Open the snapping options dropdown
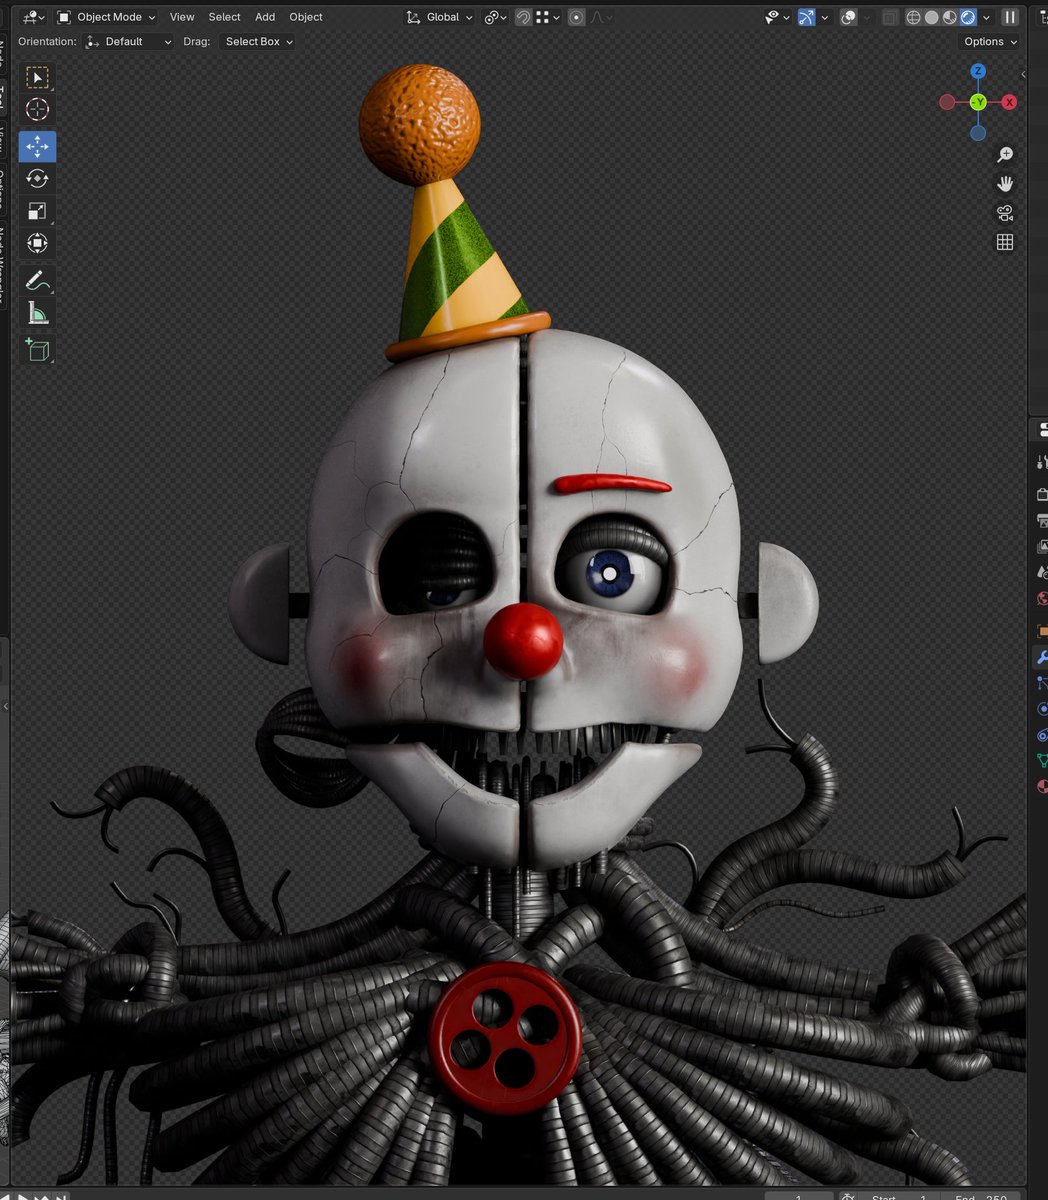Screen dimensions: 1048x1200 click(x=548, y=17)
